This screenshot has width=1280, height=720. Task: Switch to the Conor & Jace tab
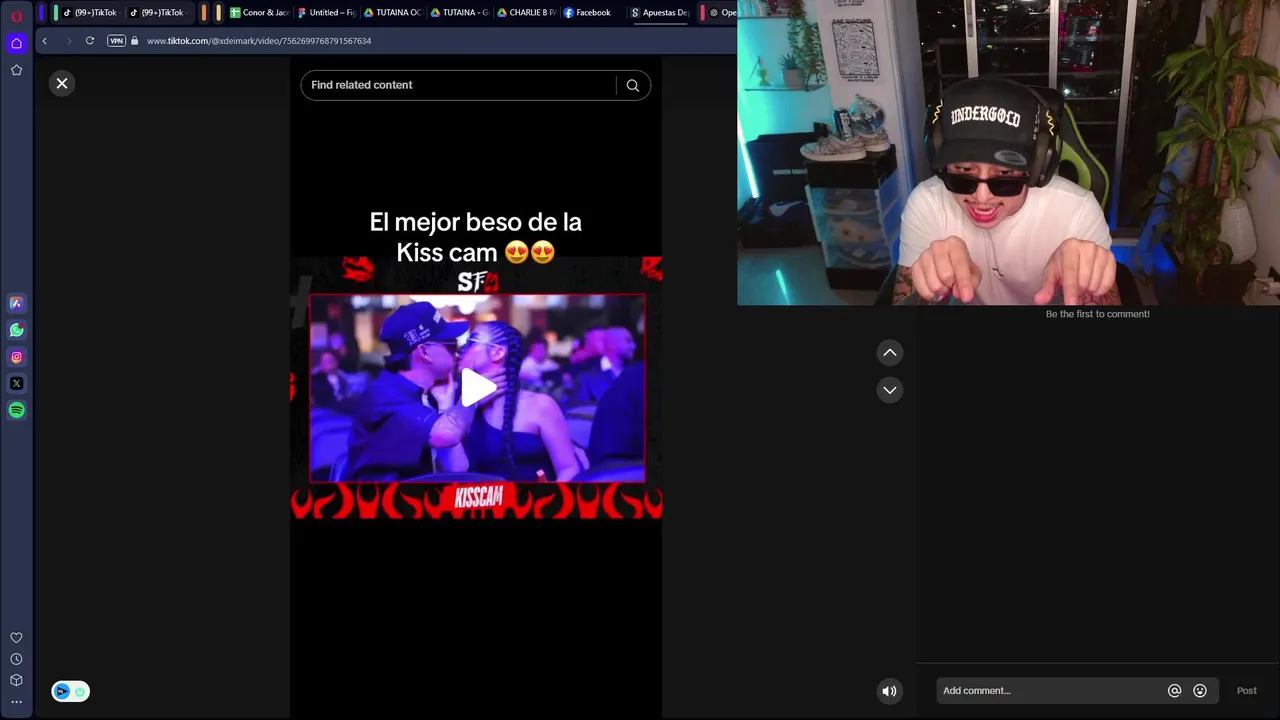click(259, 13)
